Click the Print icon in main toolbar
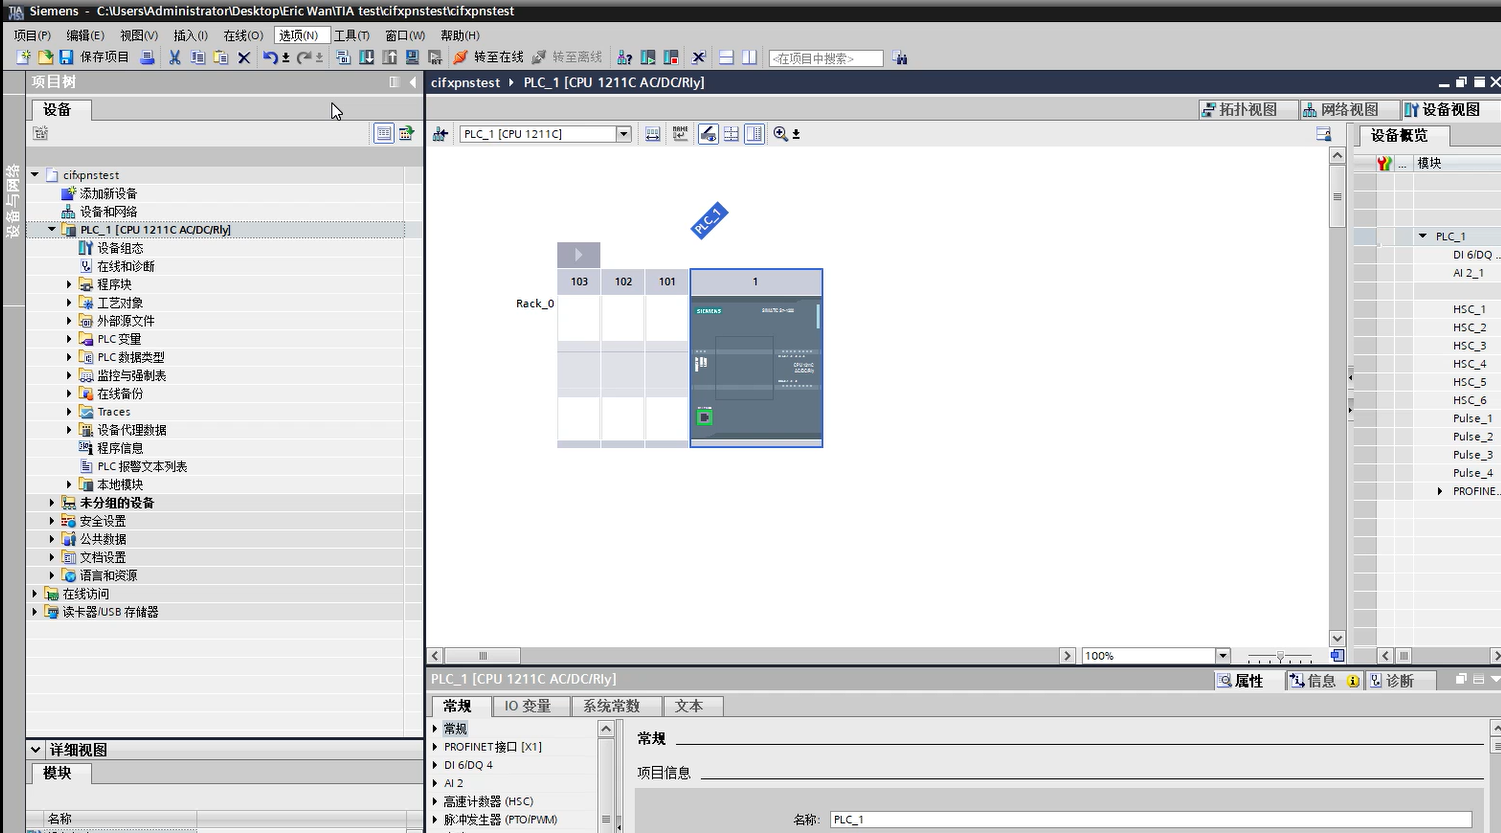1501x833 pixels. (x=147, y=58)
